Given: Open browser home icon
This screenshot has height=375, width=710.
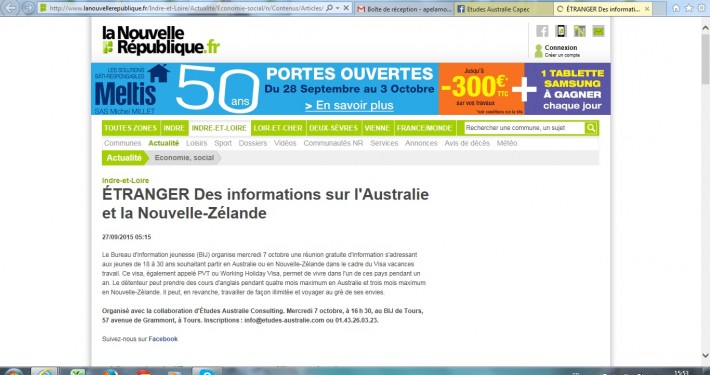Looking at the screenshot, I should click(676, 8).
